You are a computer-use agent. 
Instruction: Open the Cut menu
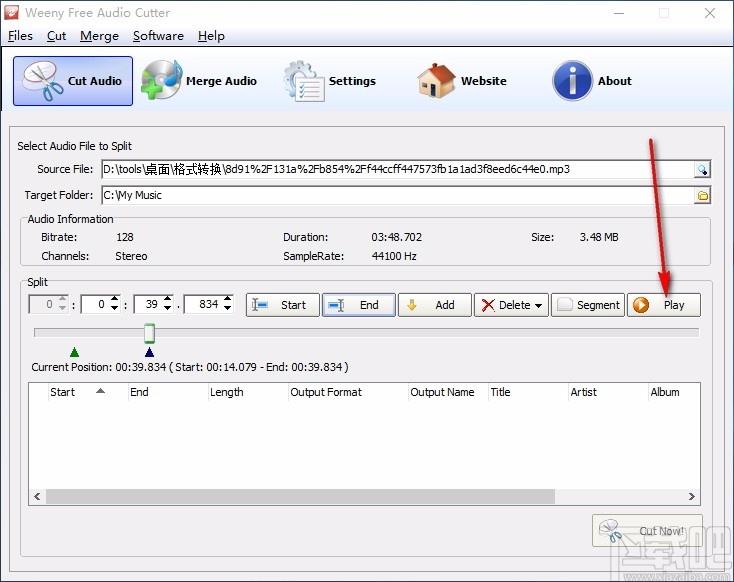click(x=56, y=36)
